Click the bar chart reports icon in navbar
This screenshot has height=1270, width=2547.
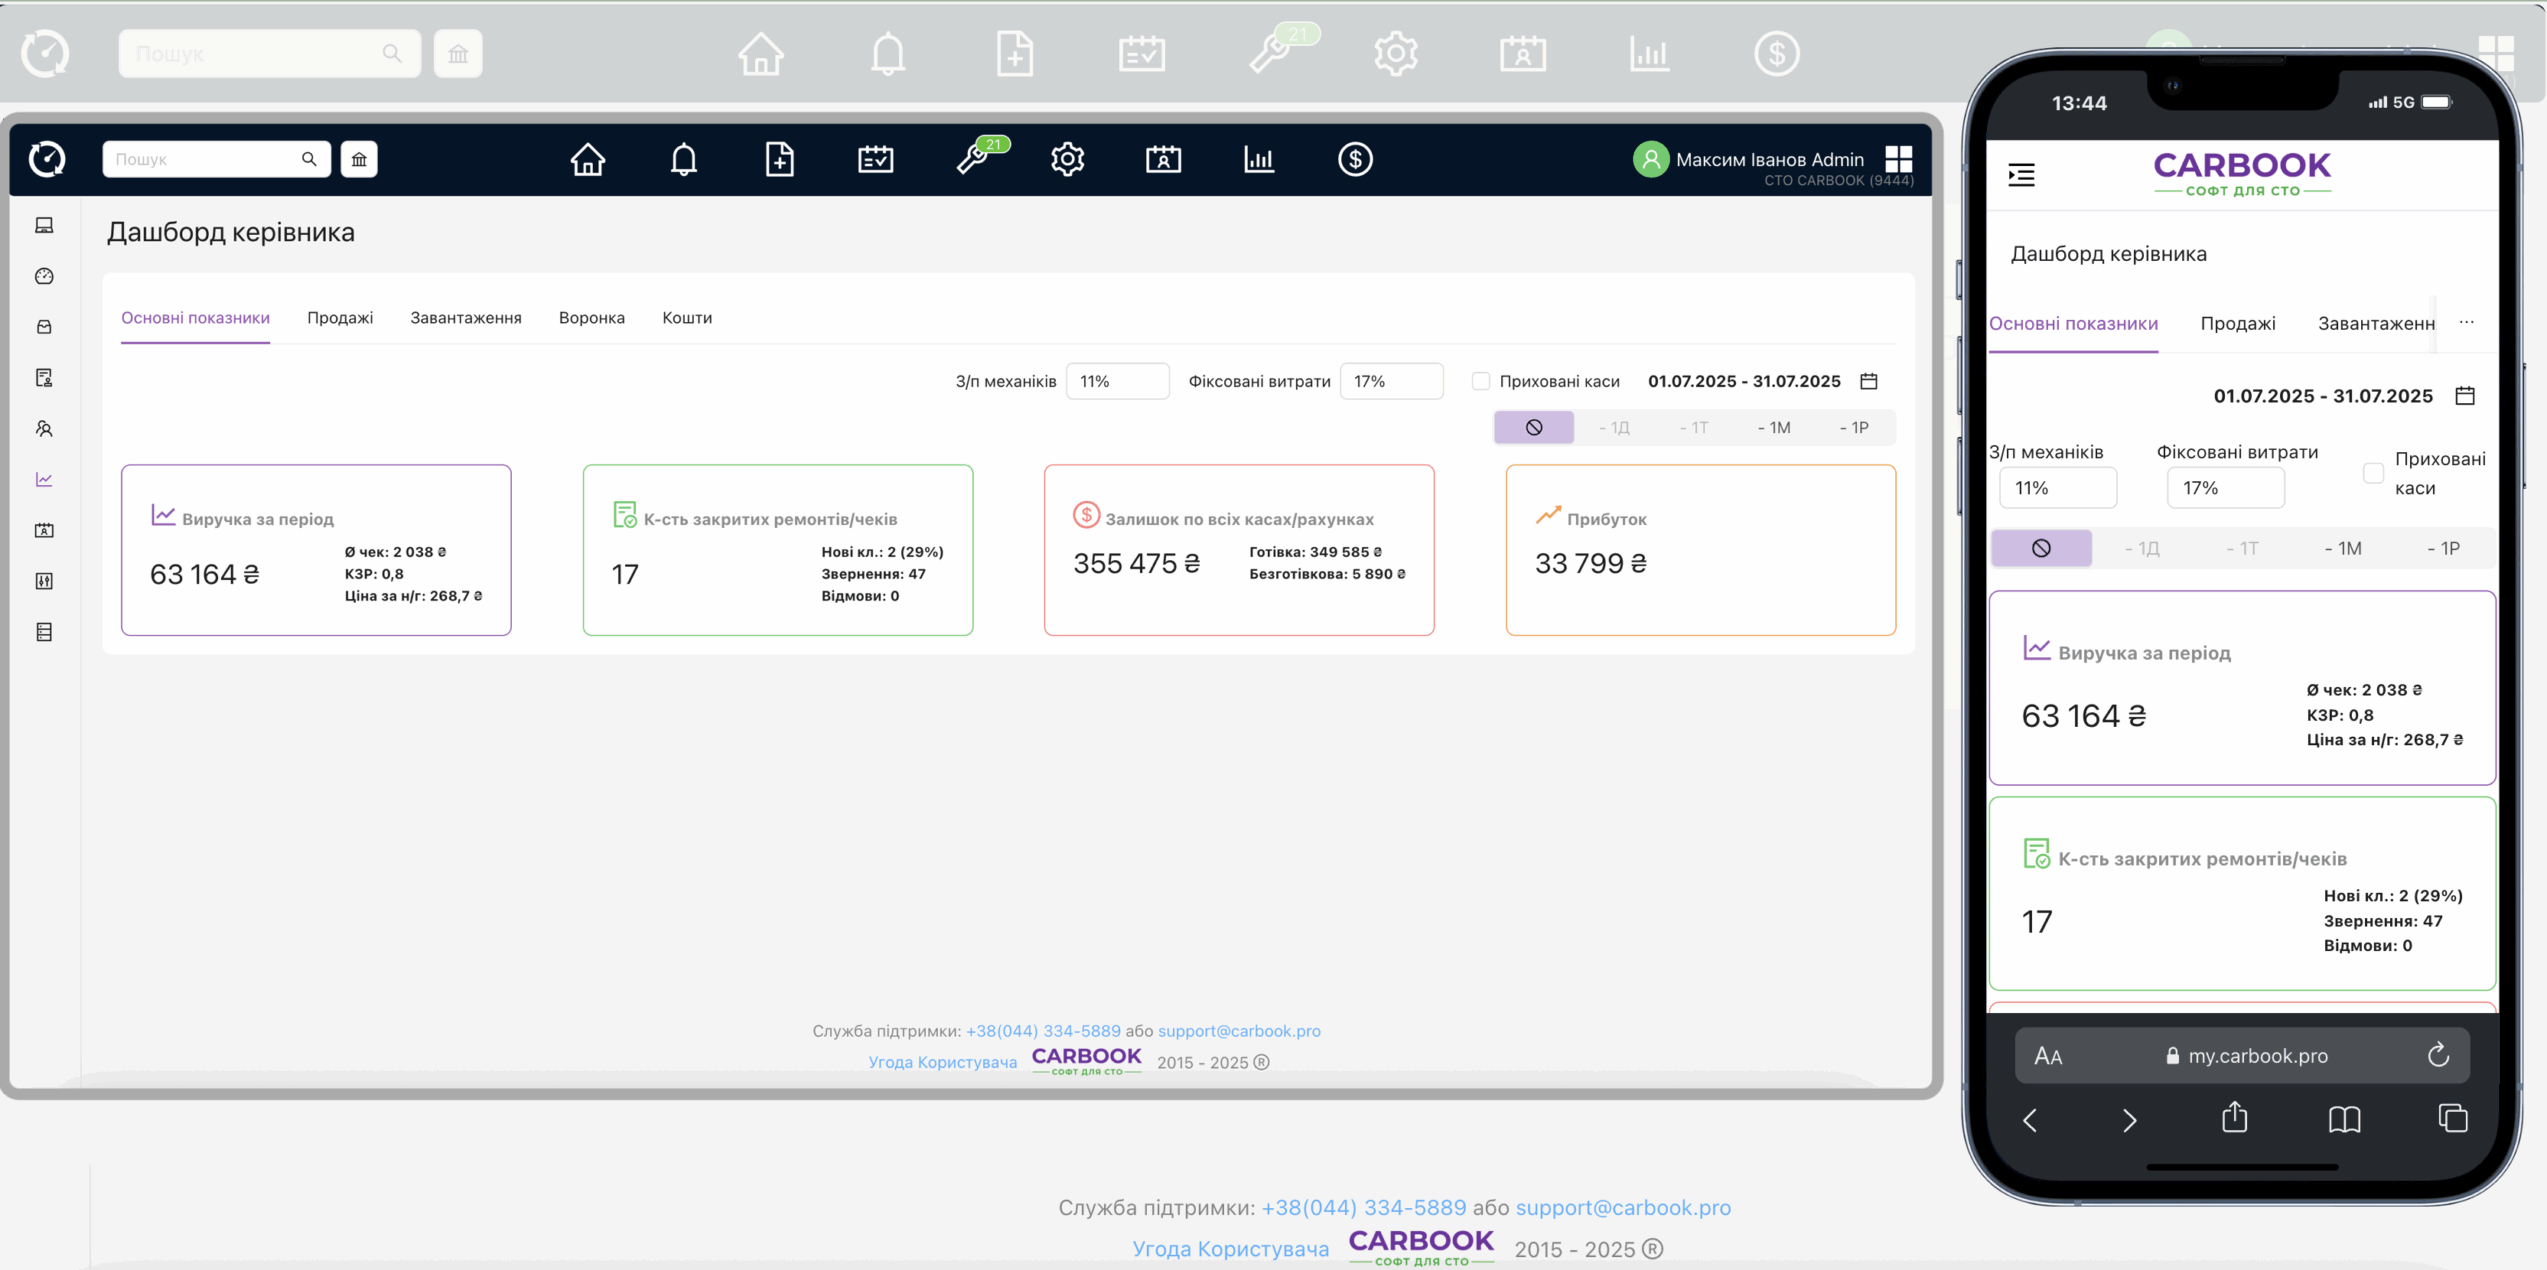1258,159
